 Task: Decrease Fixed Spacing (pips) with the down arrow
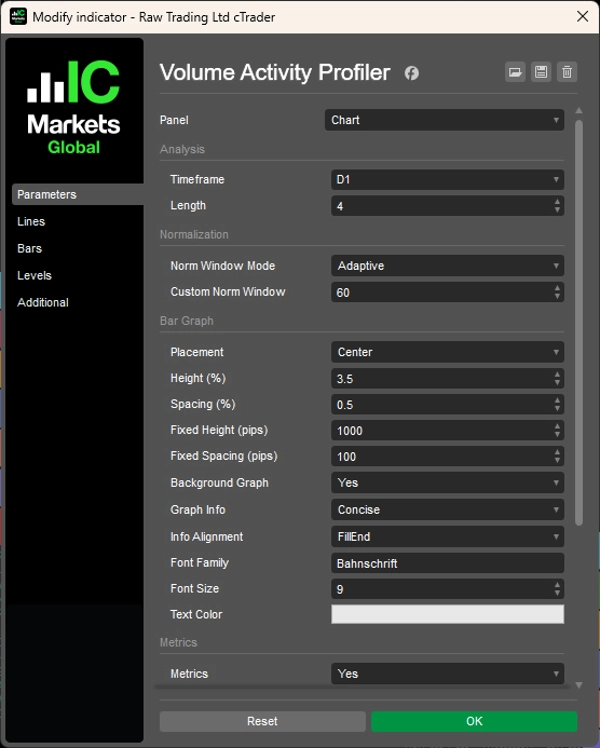(557, 461)
